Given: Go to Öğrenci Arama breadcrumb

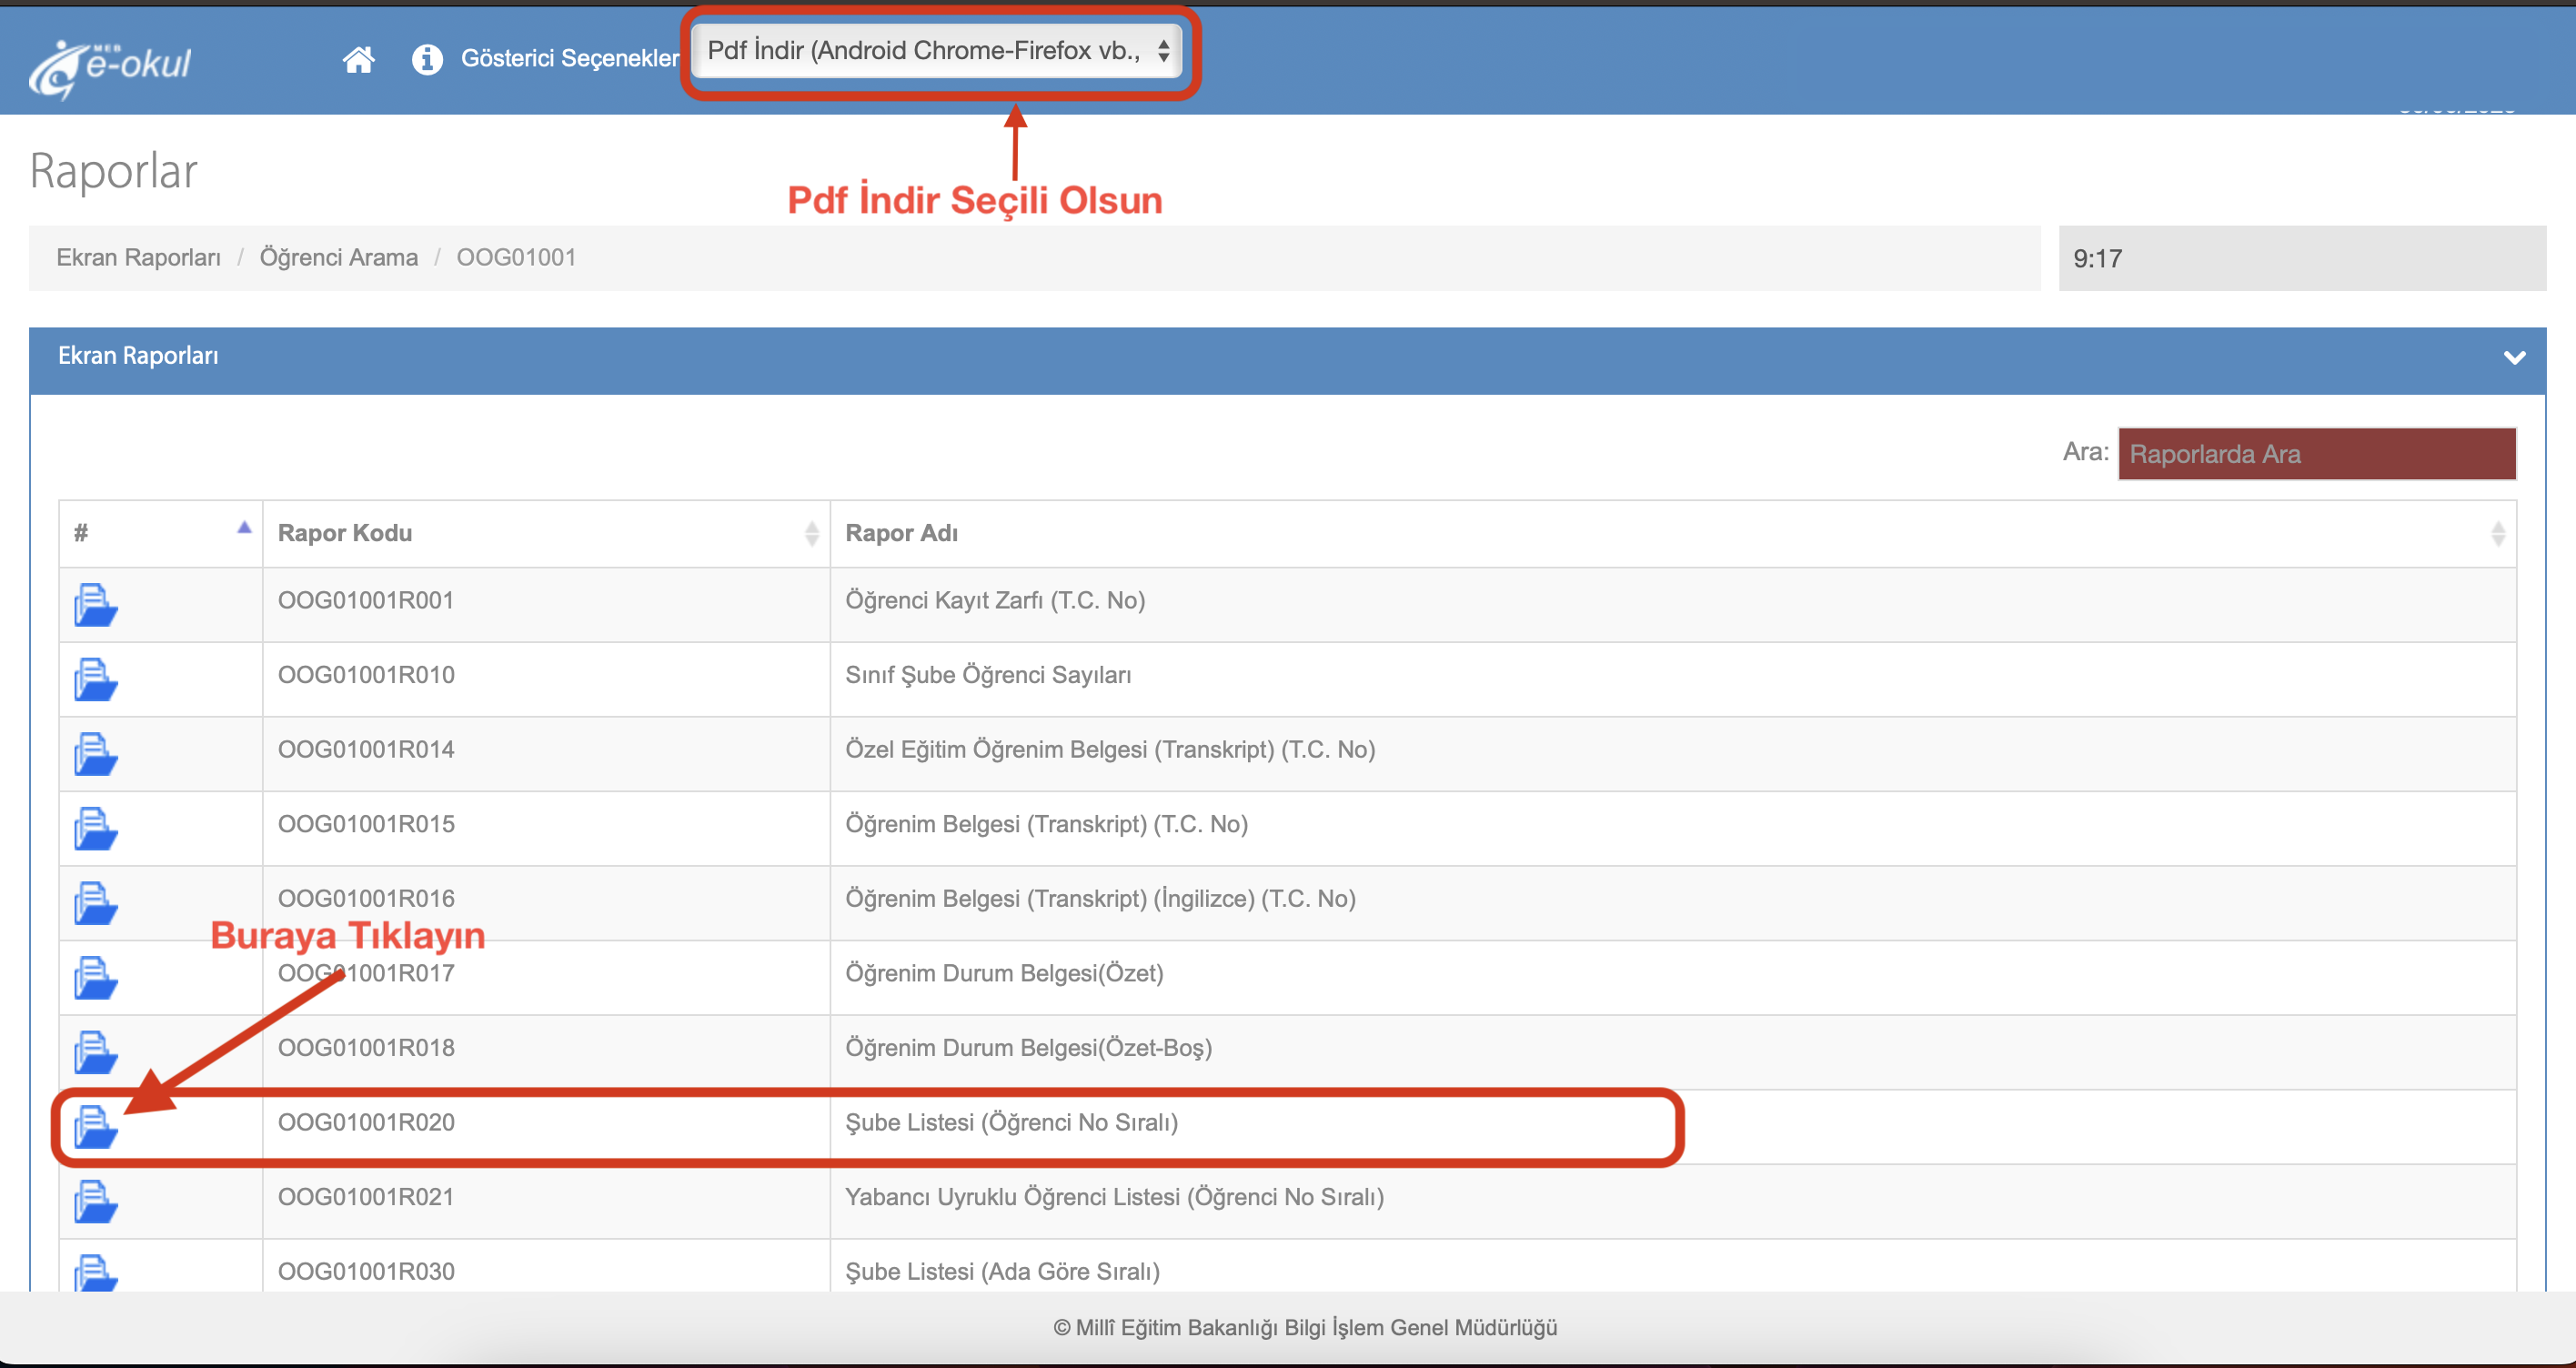Looking at the screenshot, I should point(338,258).
